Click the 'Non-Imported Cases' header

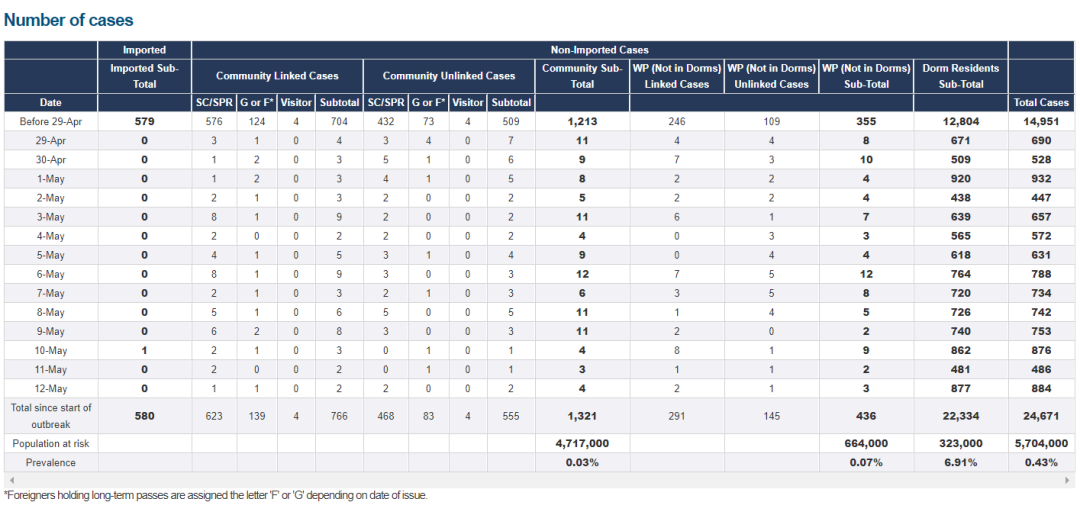click(x=599, y=49)
